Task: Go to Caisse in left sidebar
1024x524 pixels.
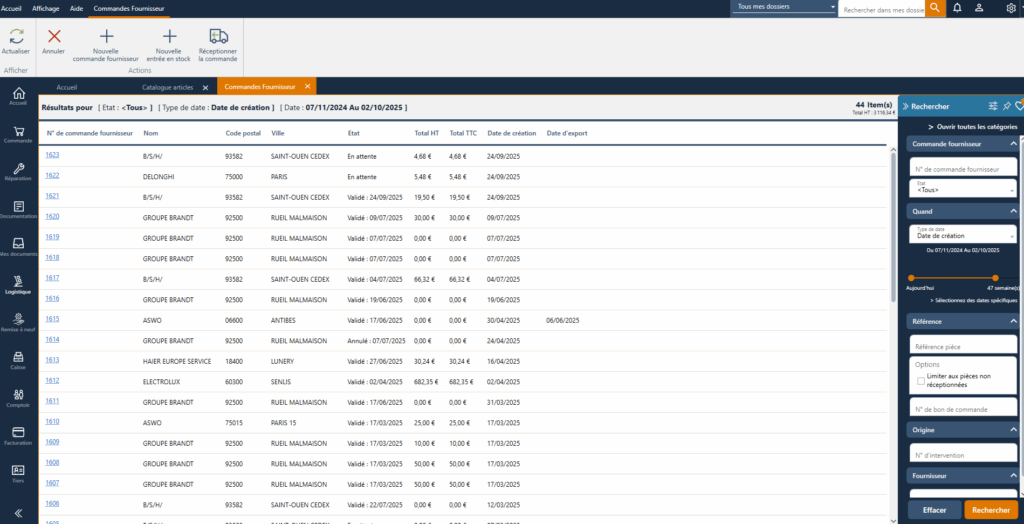Action: click(x=18, y=359)
